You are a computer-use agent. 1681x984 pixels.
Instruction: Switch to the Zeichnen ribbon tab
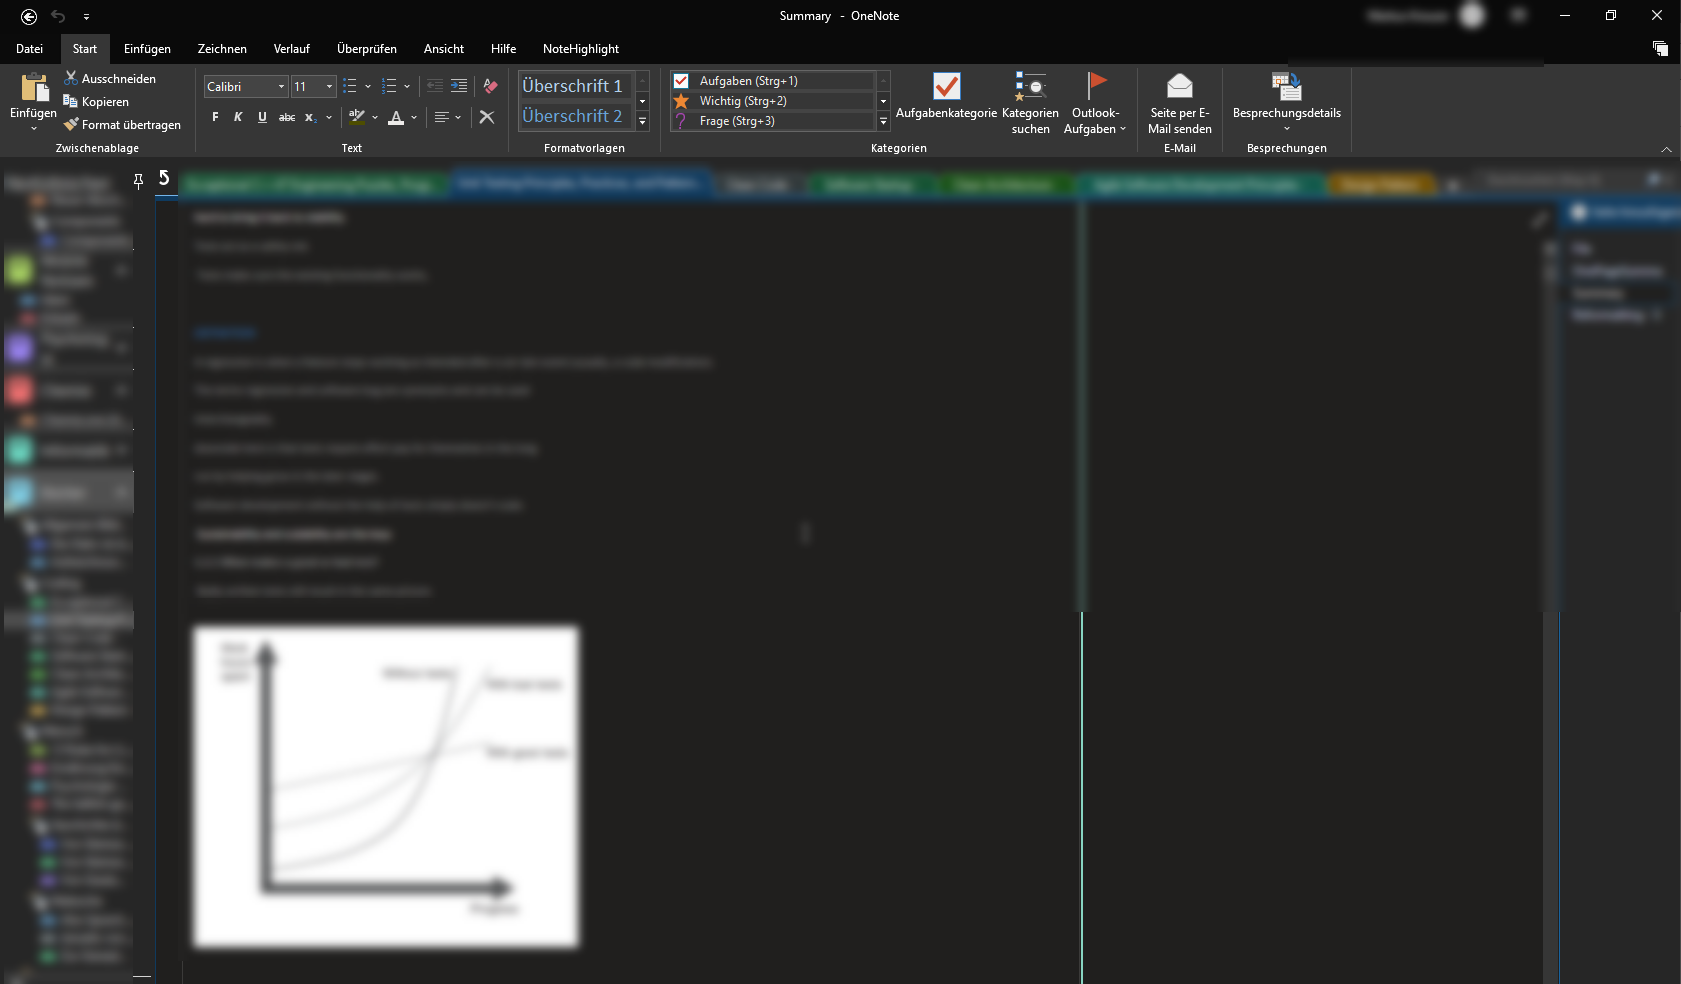point(222,49)
